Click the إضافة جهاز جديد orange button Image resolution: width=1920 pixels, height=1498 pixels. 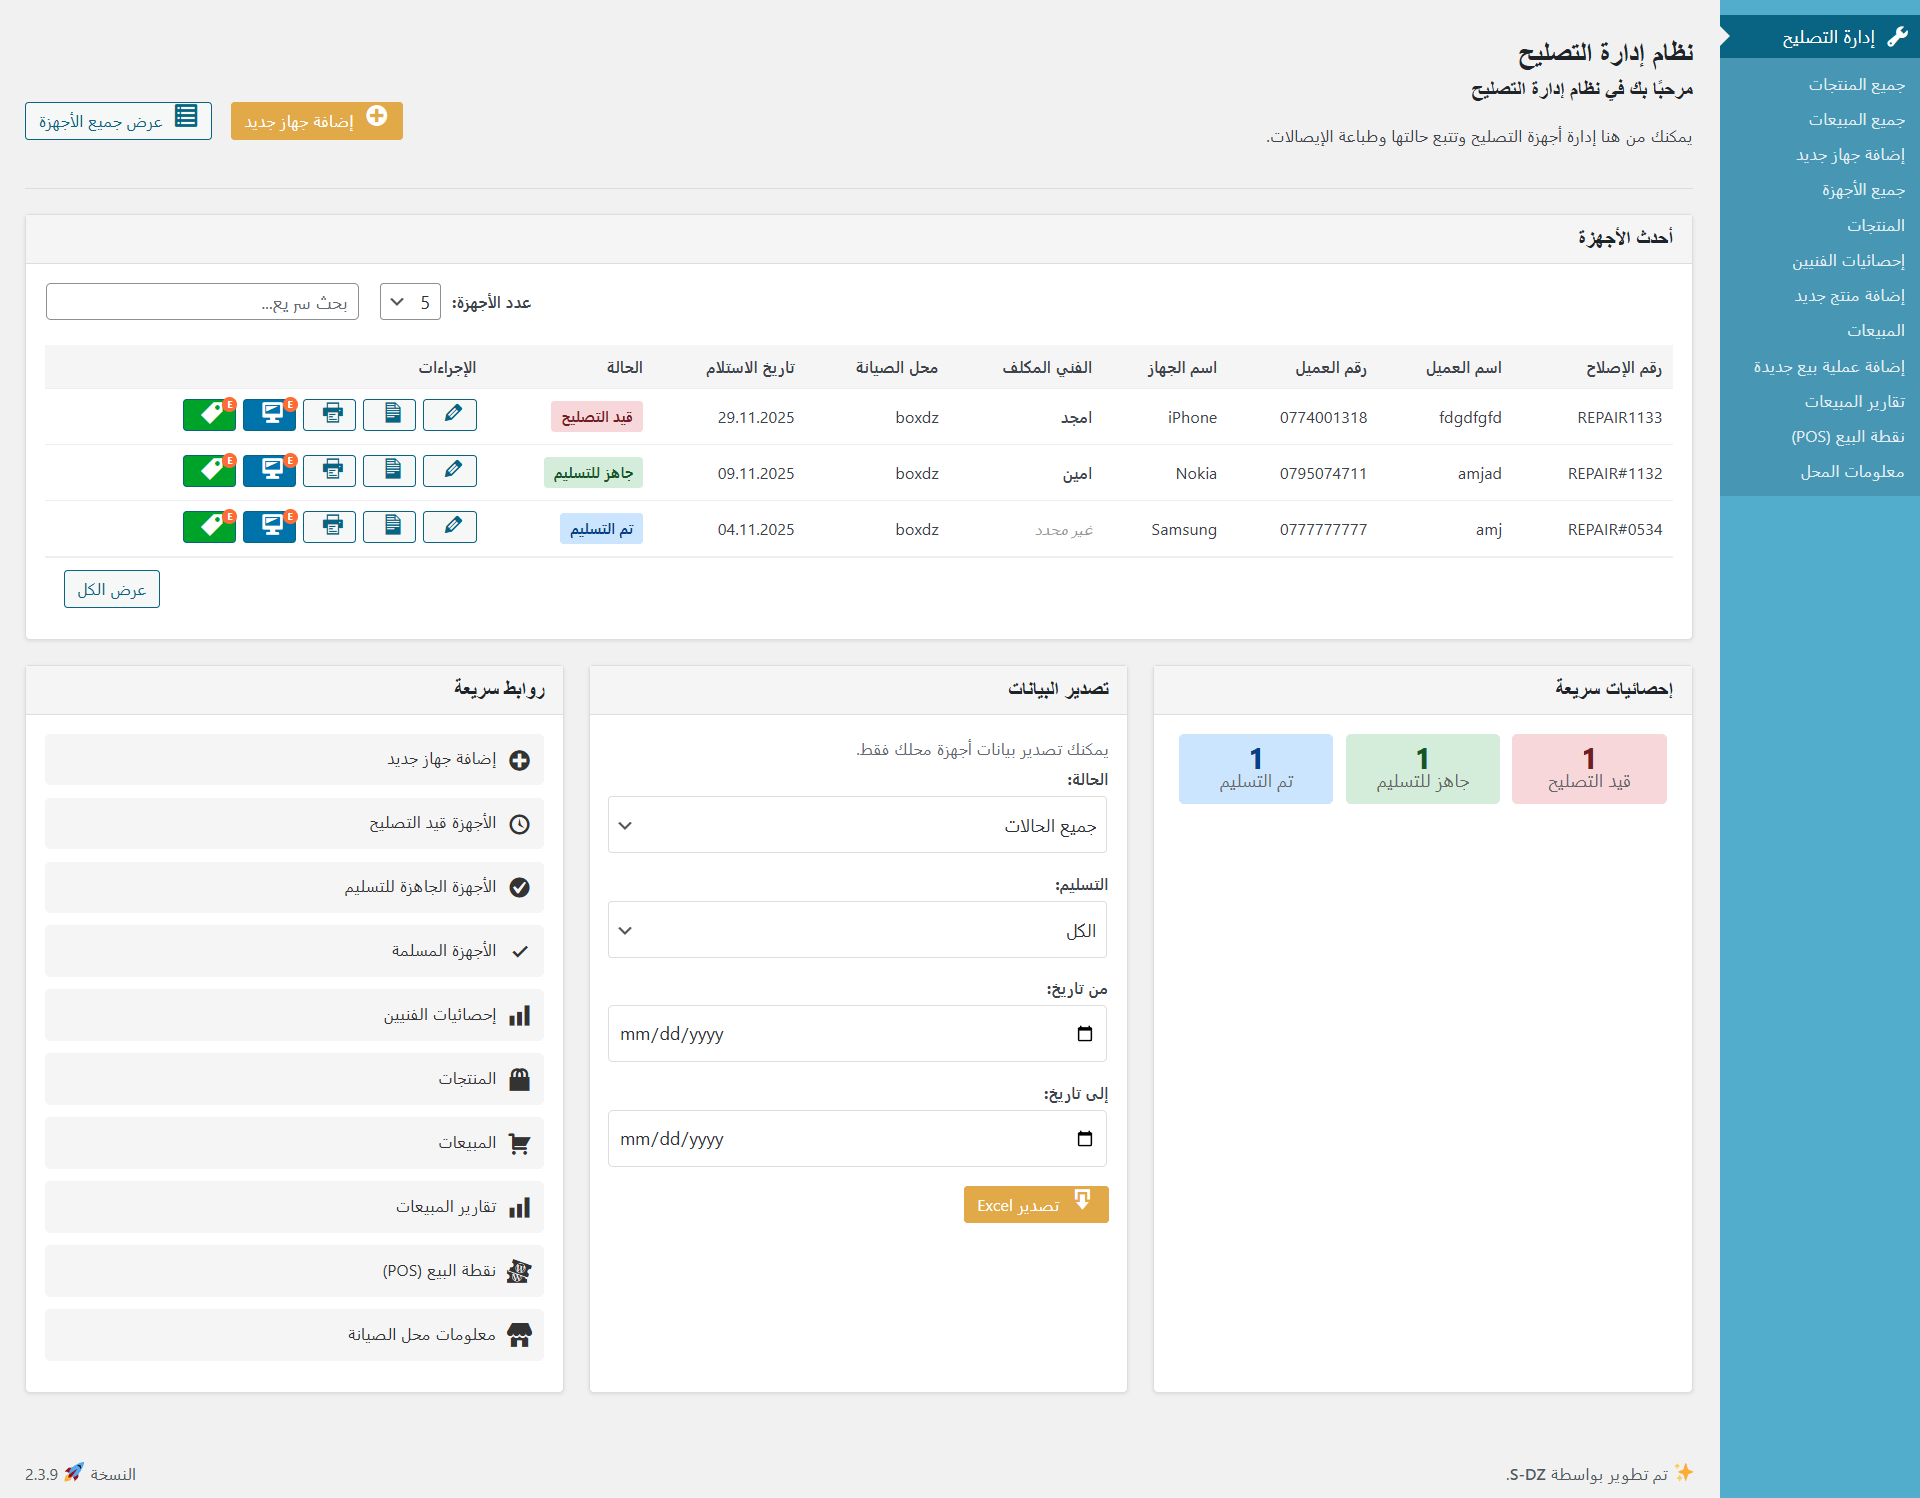[316, 121]
